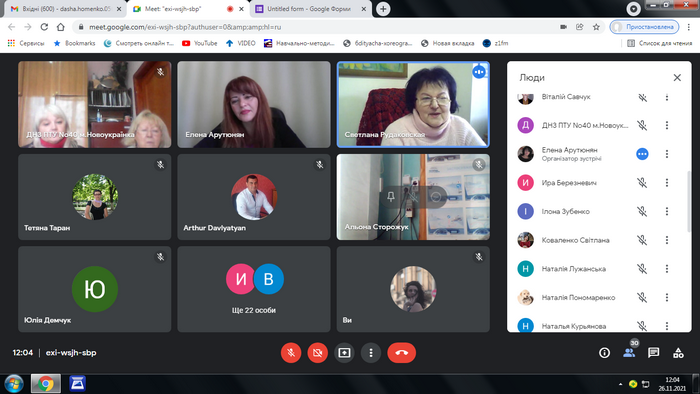Open Новая вкладка bookmark
Screen dimensions: 700x394
pos(447,43)
